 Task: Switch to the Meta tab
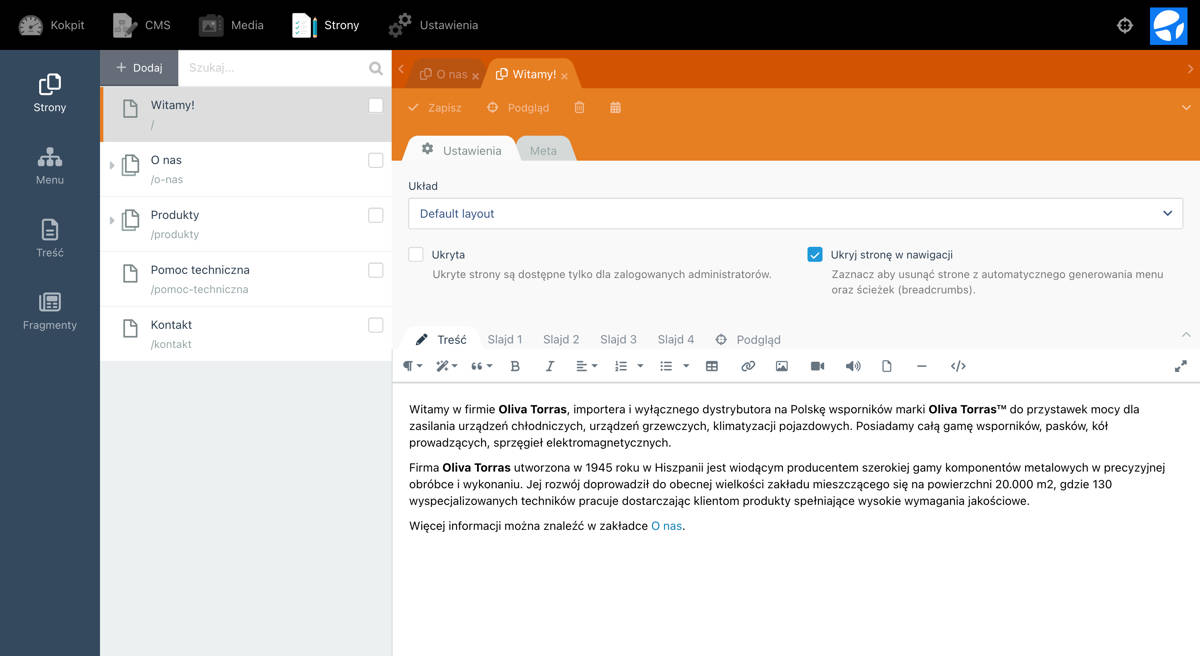543,150
